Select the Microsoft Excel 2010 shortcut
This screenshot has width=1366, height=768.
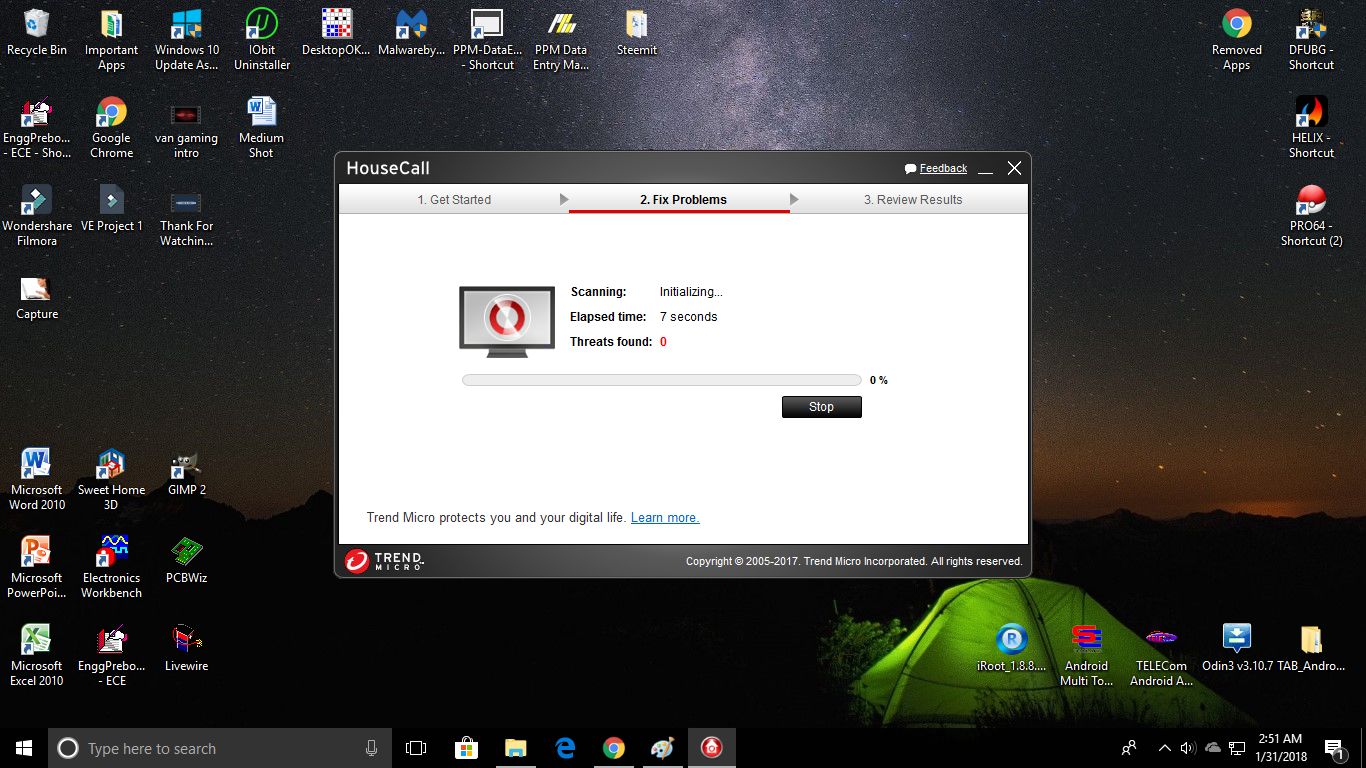tap(37, 656)
